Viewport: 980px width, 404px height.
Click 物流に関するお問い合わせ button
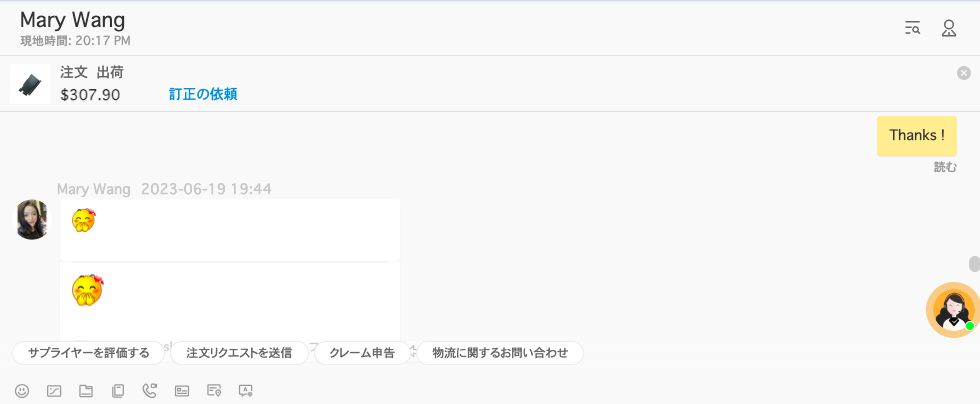[500, 353]
